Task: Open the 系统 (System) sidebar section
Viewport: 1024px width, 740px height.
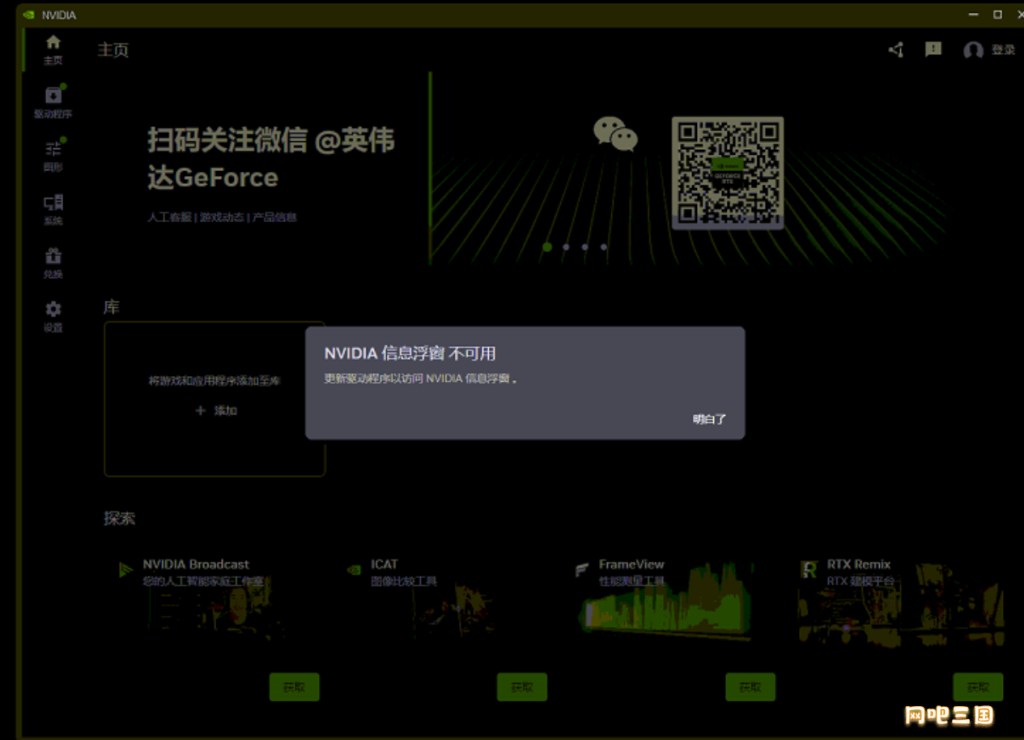Action: click(53, 209)
